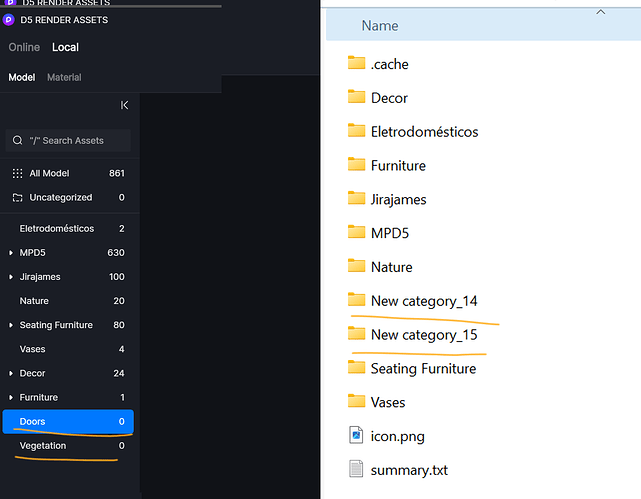Collapse the asset sidebar panel
The image size is (641, 499).
pyautogui.click(x=124, y=105)
